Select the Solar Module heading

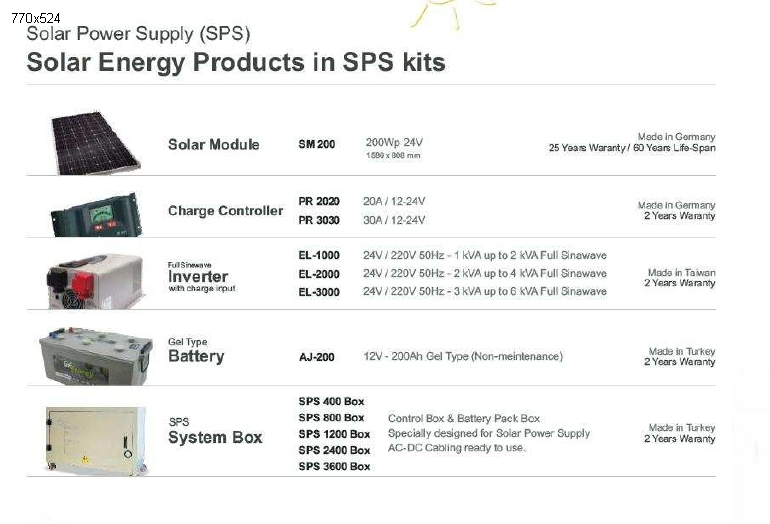point(214,144)
